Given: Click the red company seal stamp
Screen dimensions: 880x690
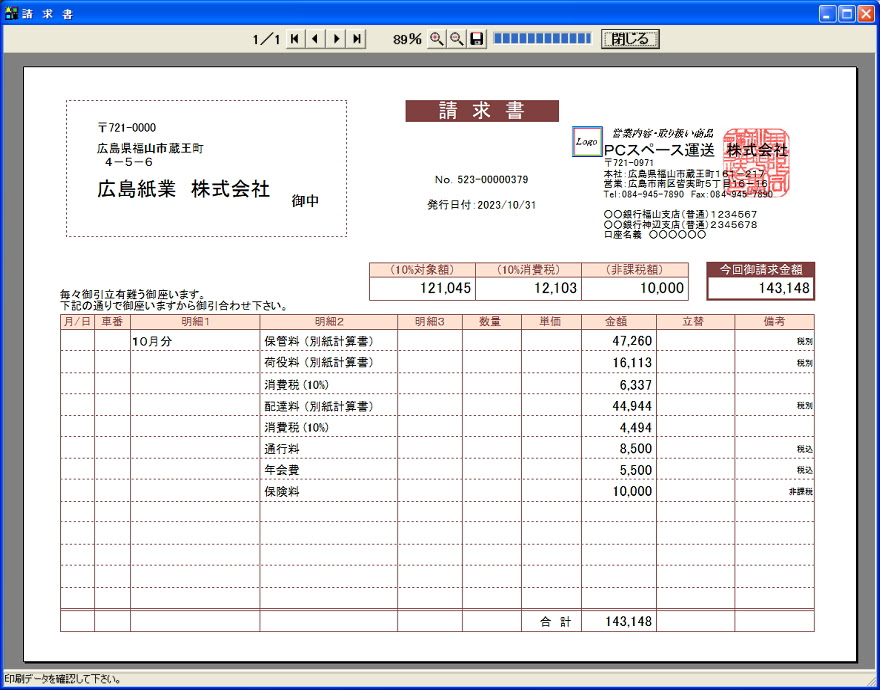Looking at the screenshot, I should coord(756,163).
